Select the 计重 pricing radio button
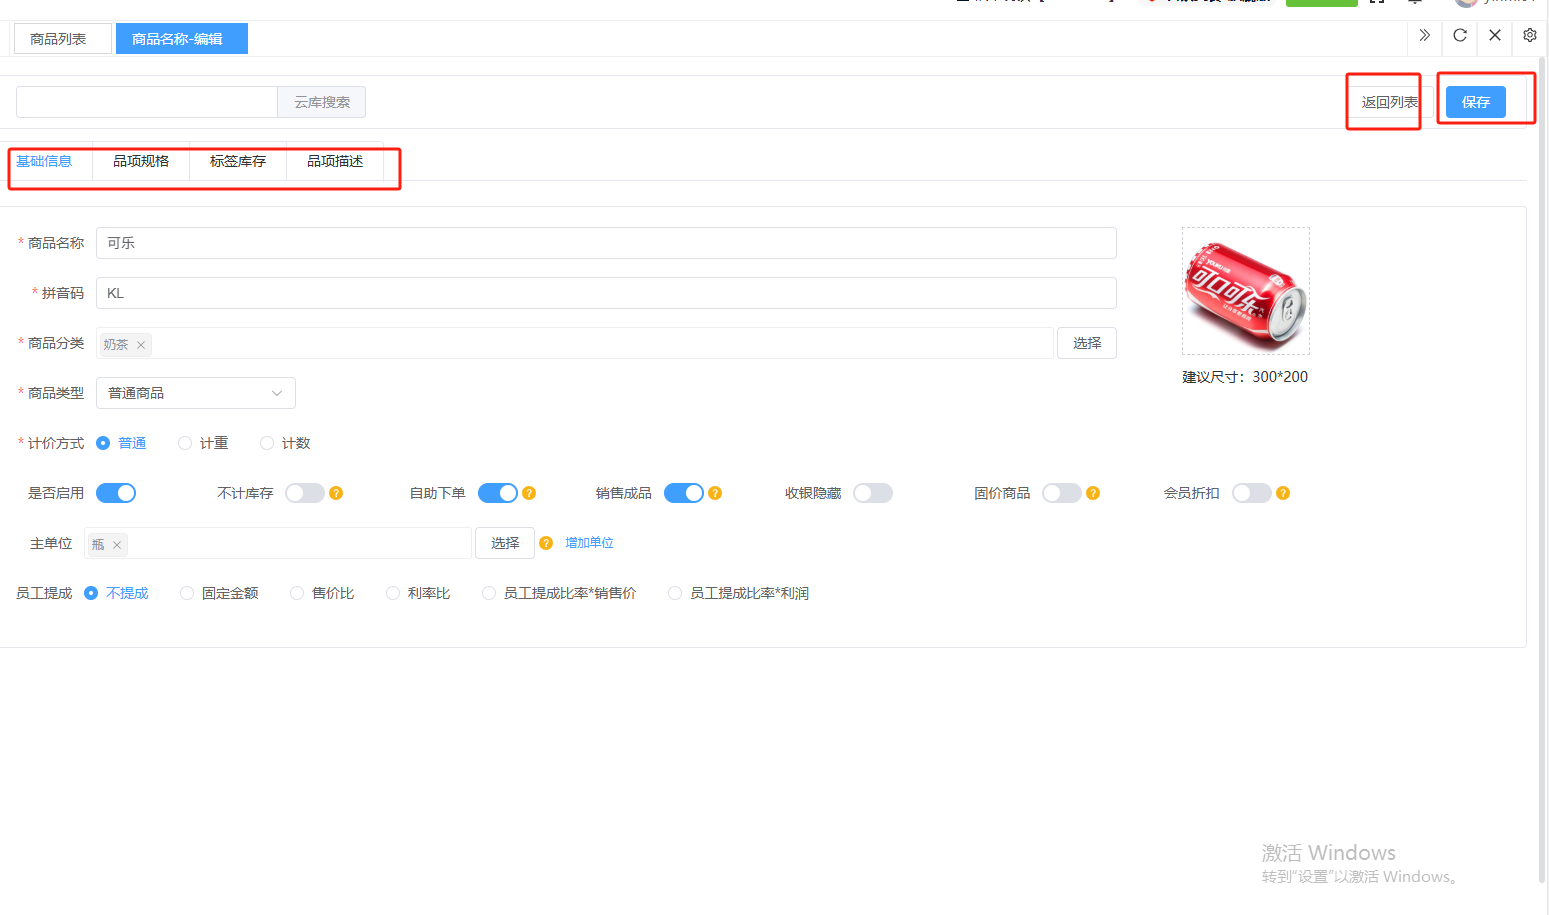The width and height of the screenshot is (1549, 915). (185, 443)
